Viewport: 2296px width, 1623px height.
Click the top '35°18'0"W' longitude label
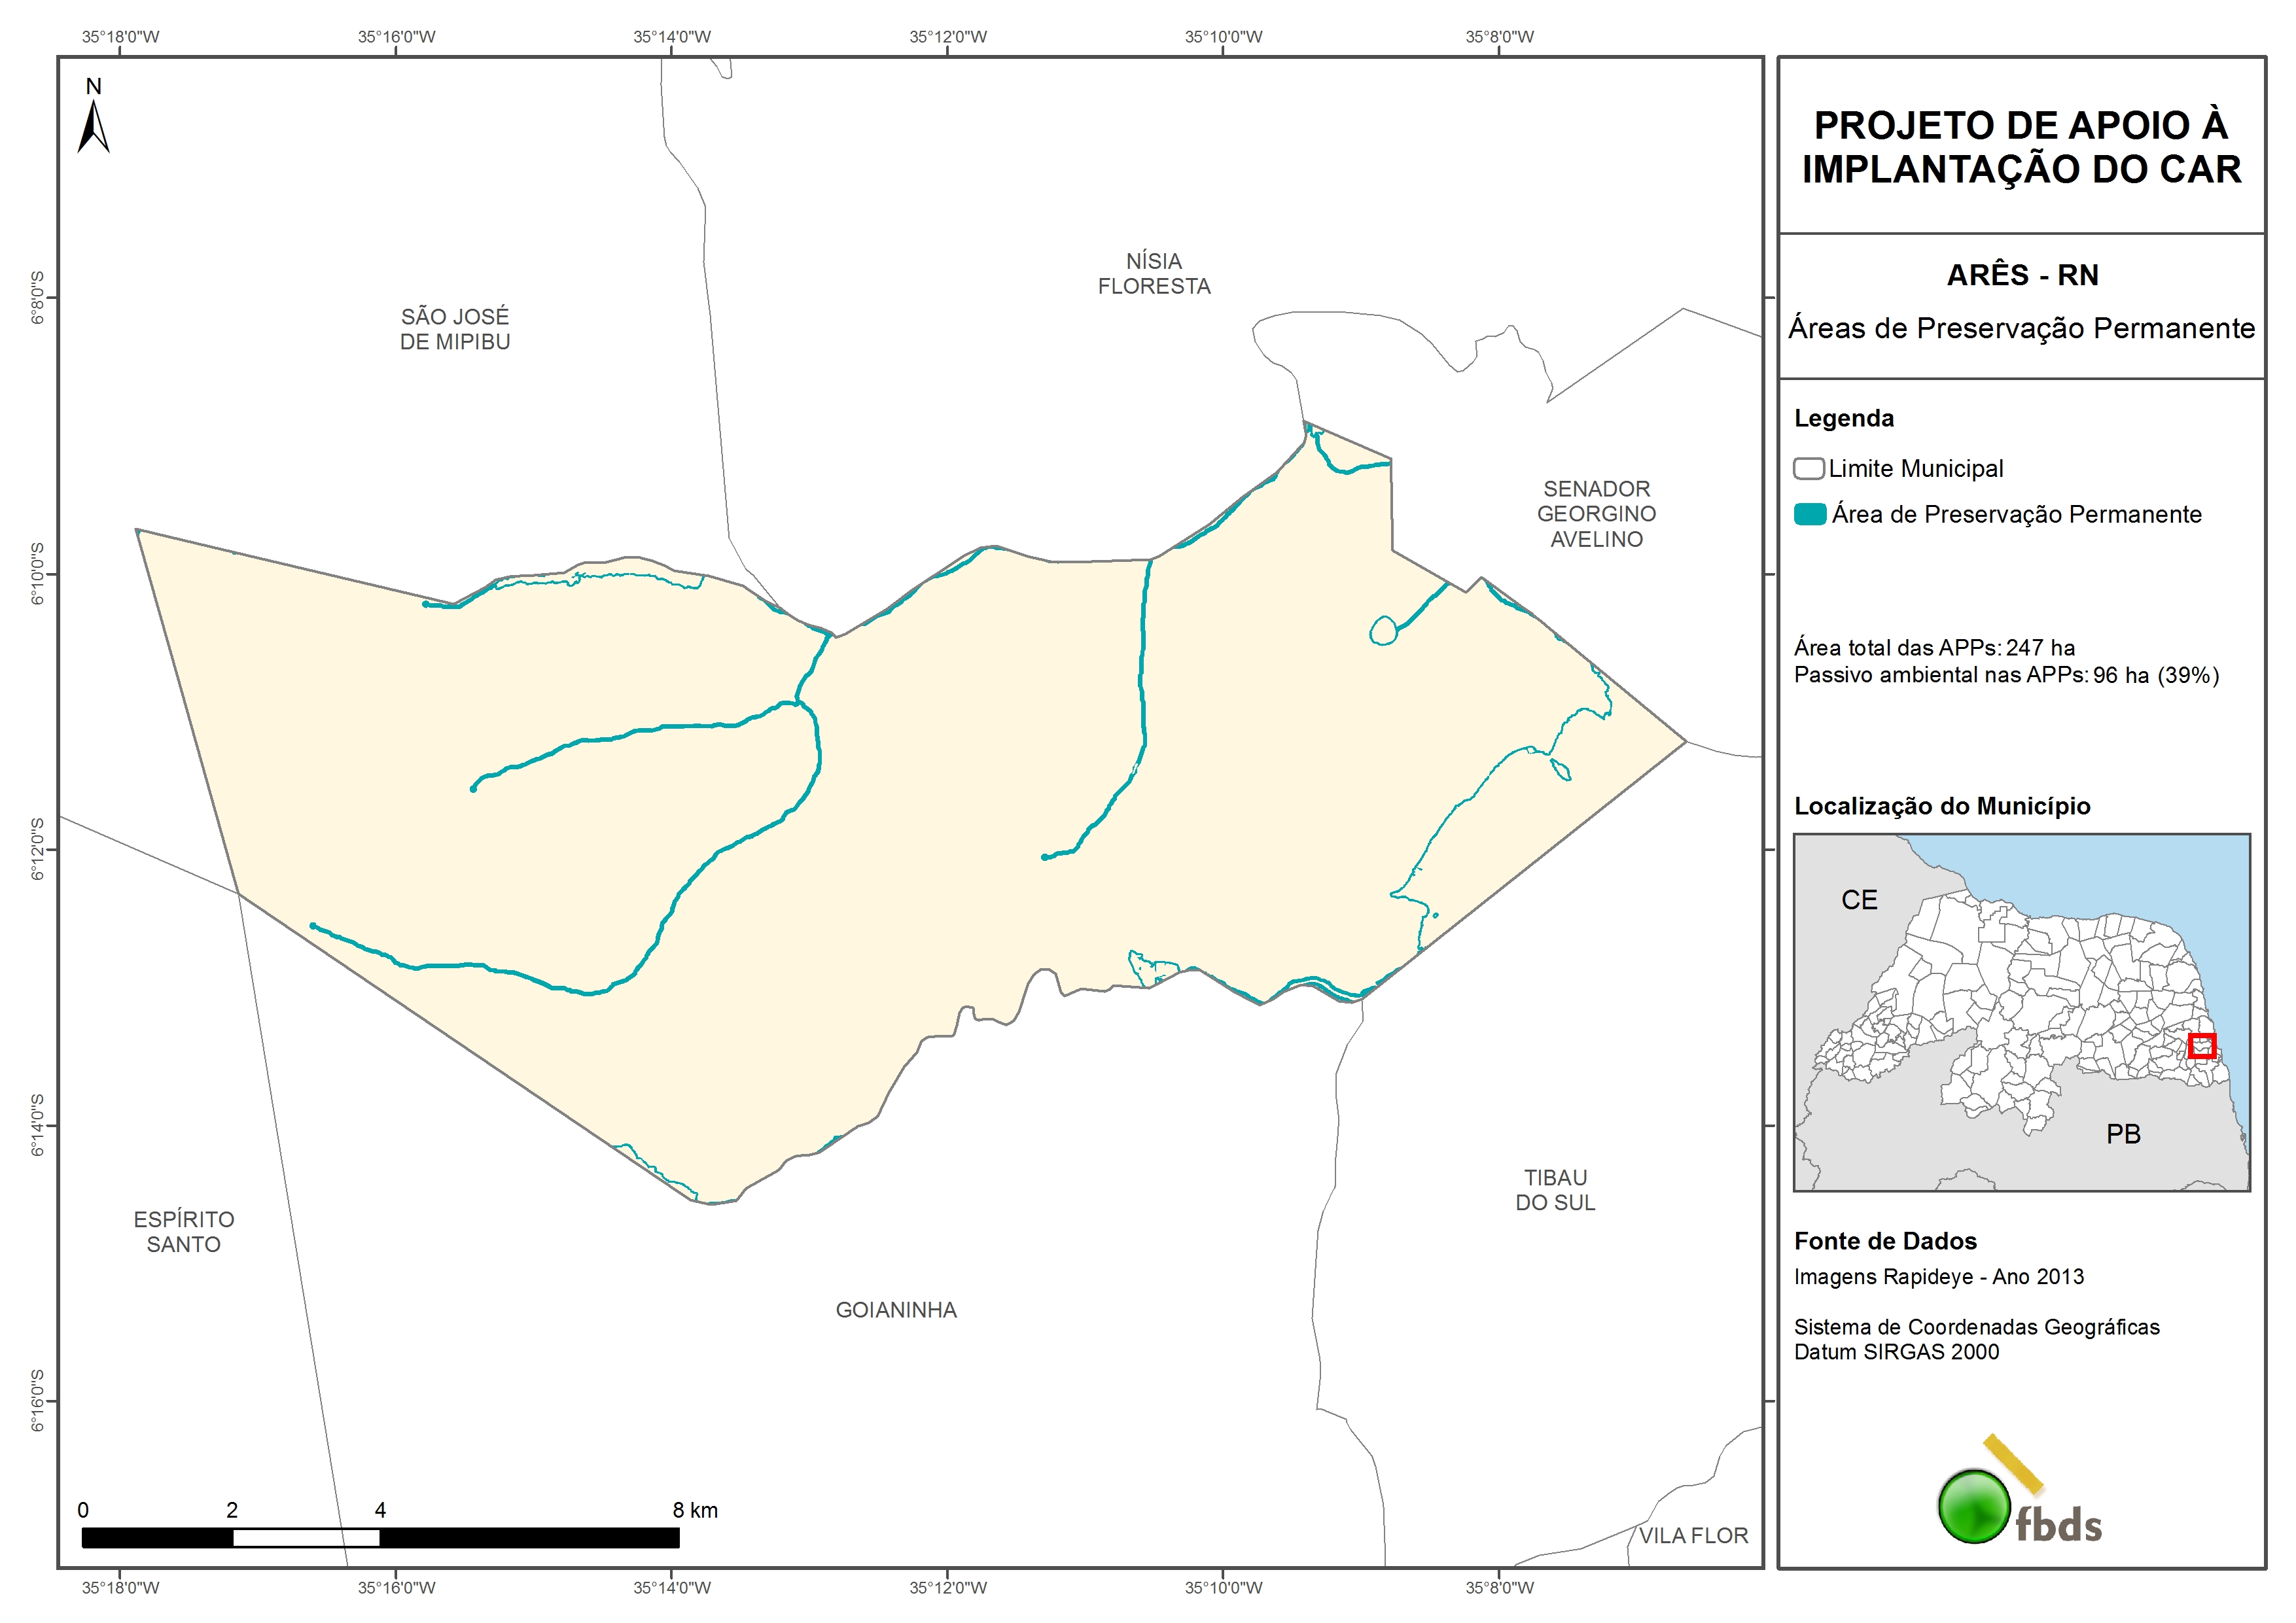click(x=121, y=37)
